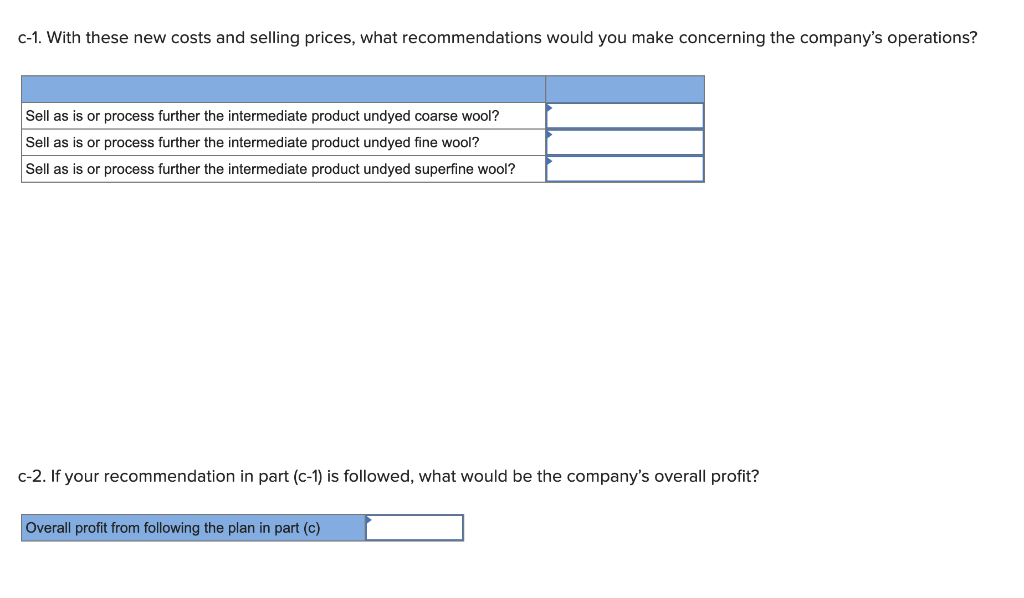1024x598 pixels.
Task: Click inside the recommendations answer table
Action: click(x=362, y=128)
